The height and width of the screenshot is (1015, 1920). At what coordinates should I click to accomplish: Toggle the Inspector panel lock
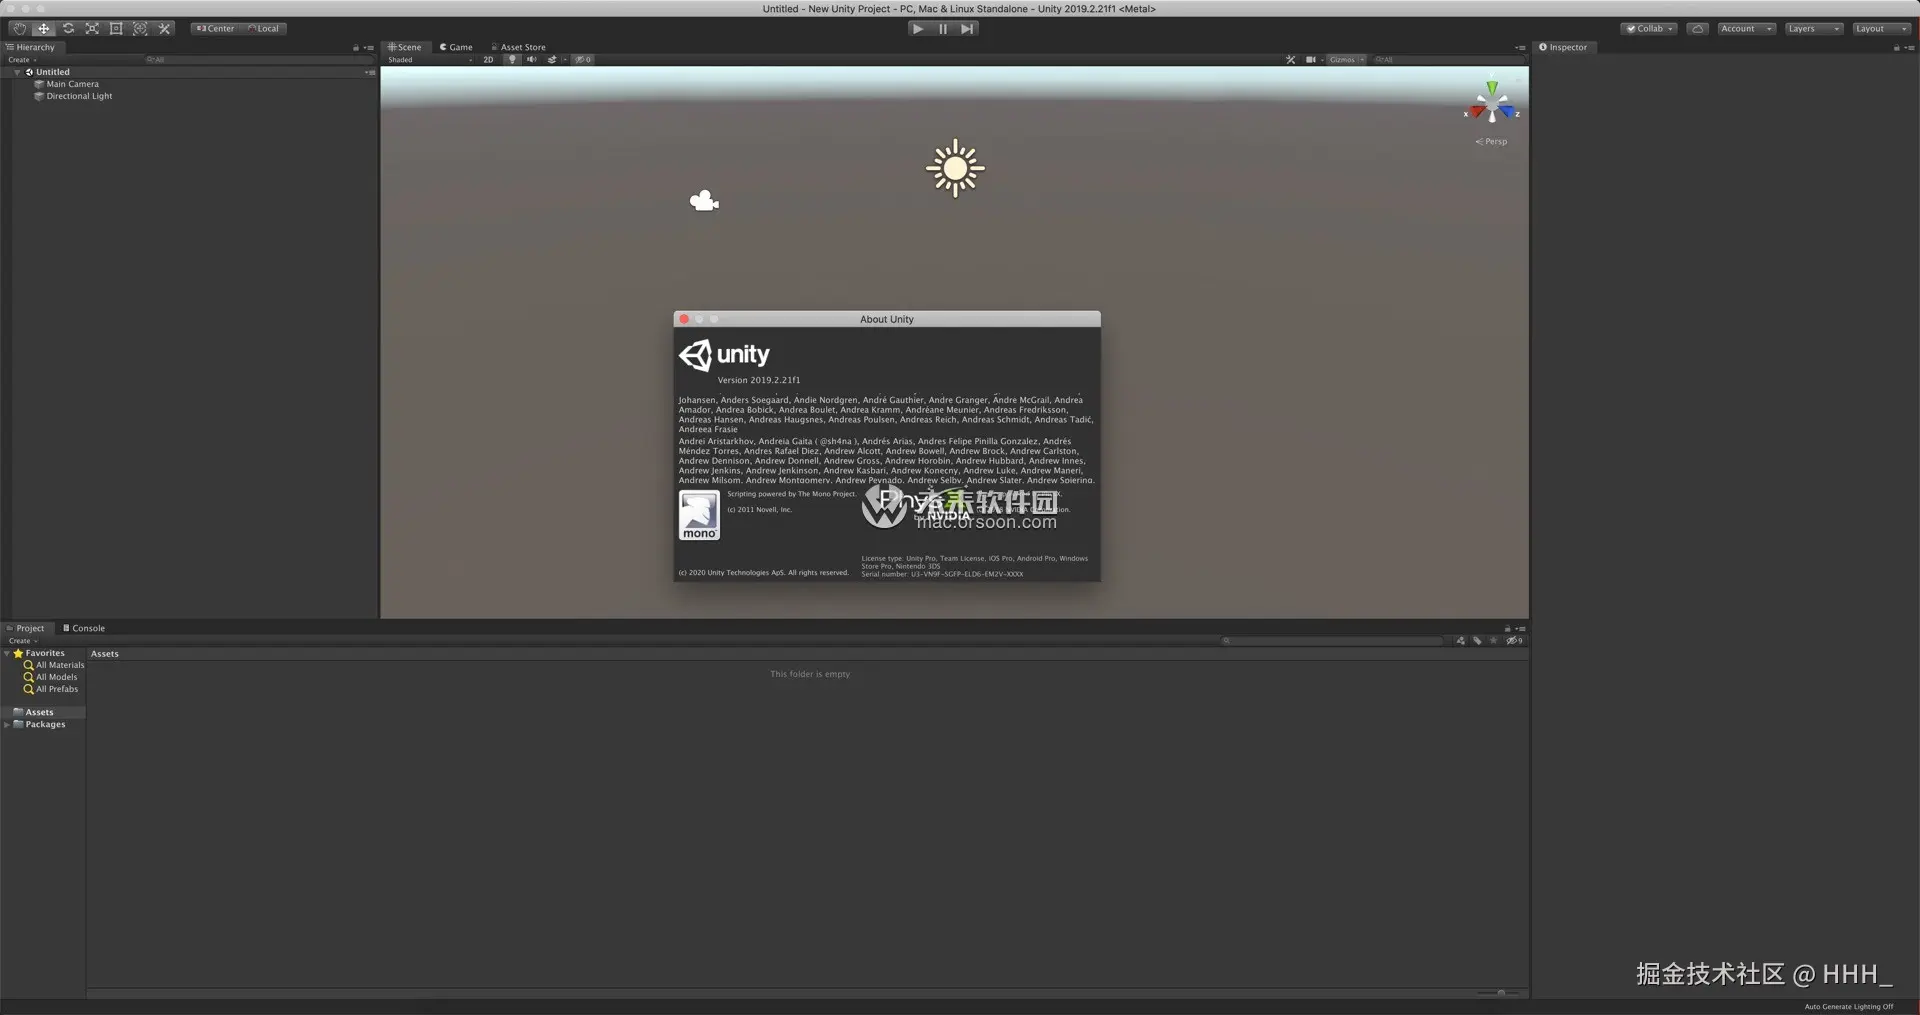coord(1896,48)
